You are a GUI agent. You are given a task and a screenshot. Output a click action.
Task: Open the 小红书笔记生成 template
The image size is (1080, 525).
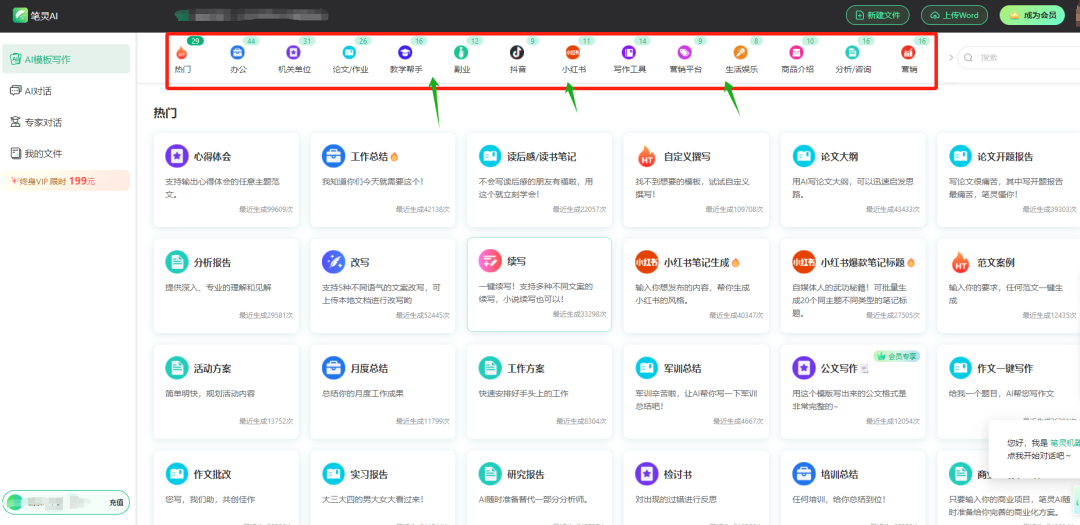[696, 285]
